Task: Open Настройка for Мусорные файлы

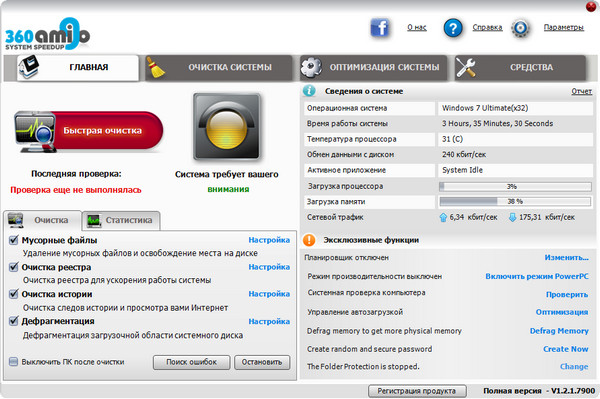Action: [x=269, y=240]
